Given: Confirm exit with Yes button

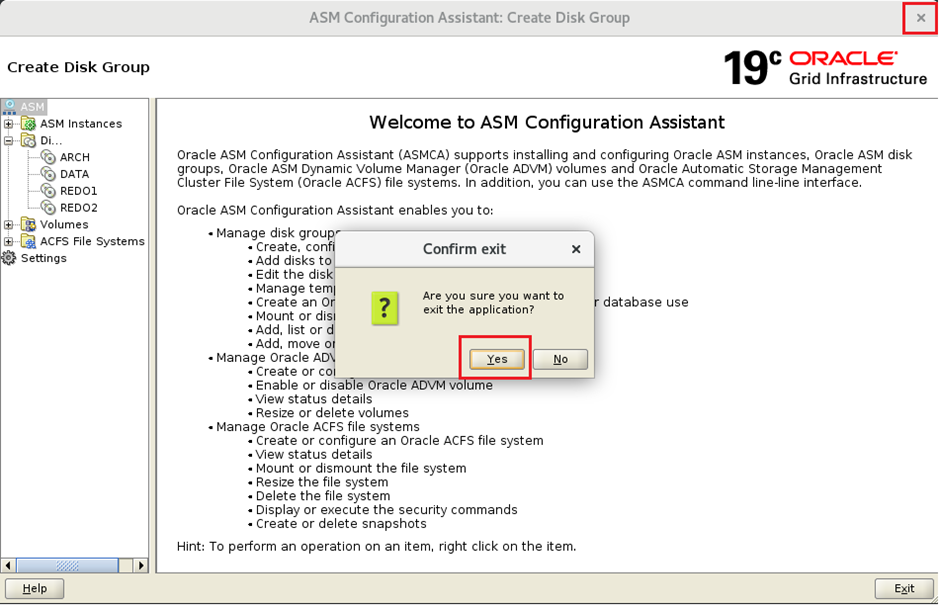Looking at the screenshot, I should [x=496, y=359].
